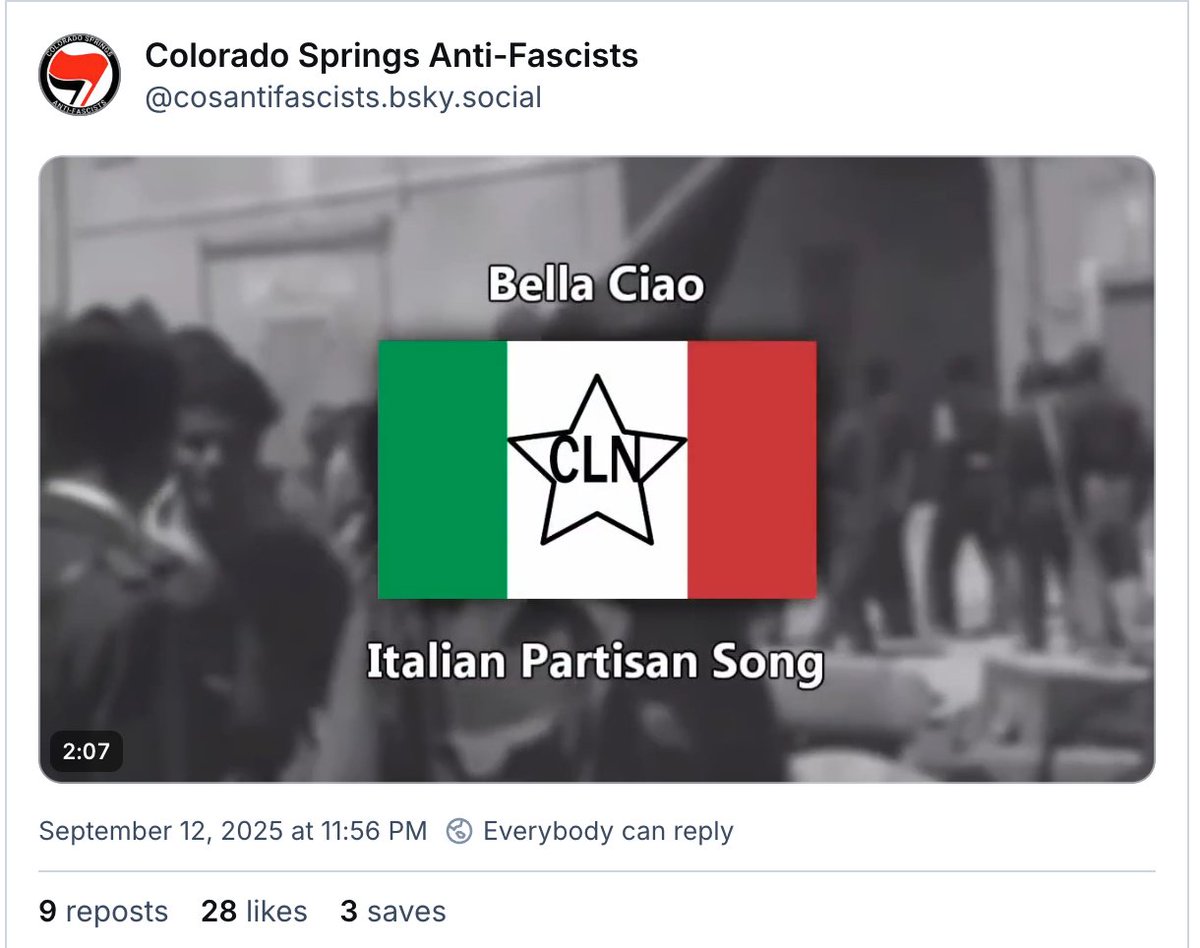Open the @cosantifascists.bsky.social handle link
The height and width of the screenshot is (948, 1200).
coord(343,98)
